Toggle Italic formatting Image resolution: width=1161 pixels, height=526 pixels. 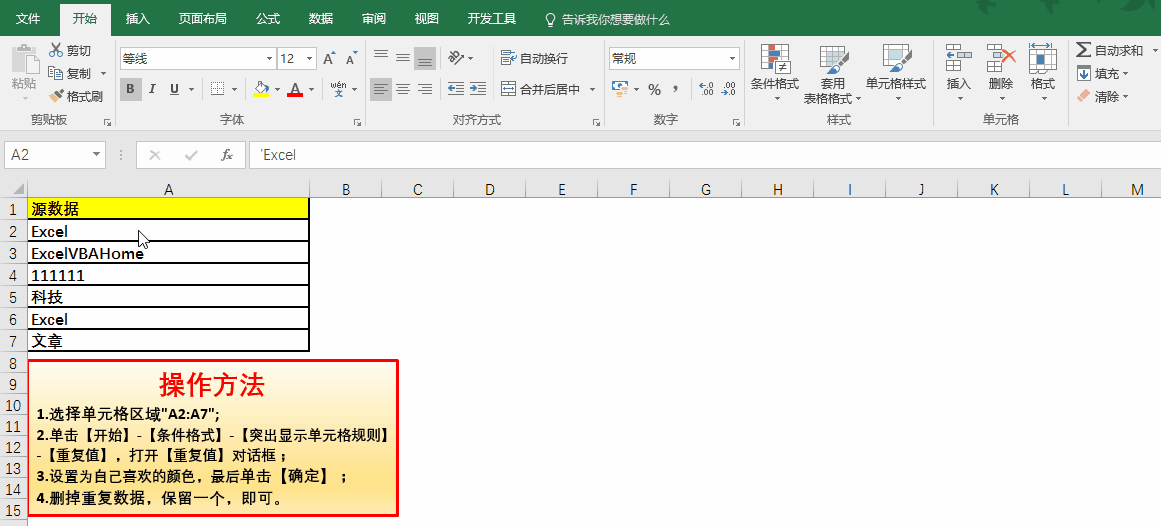153,90
